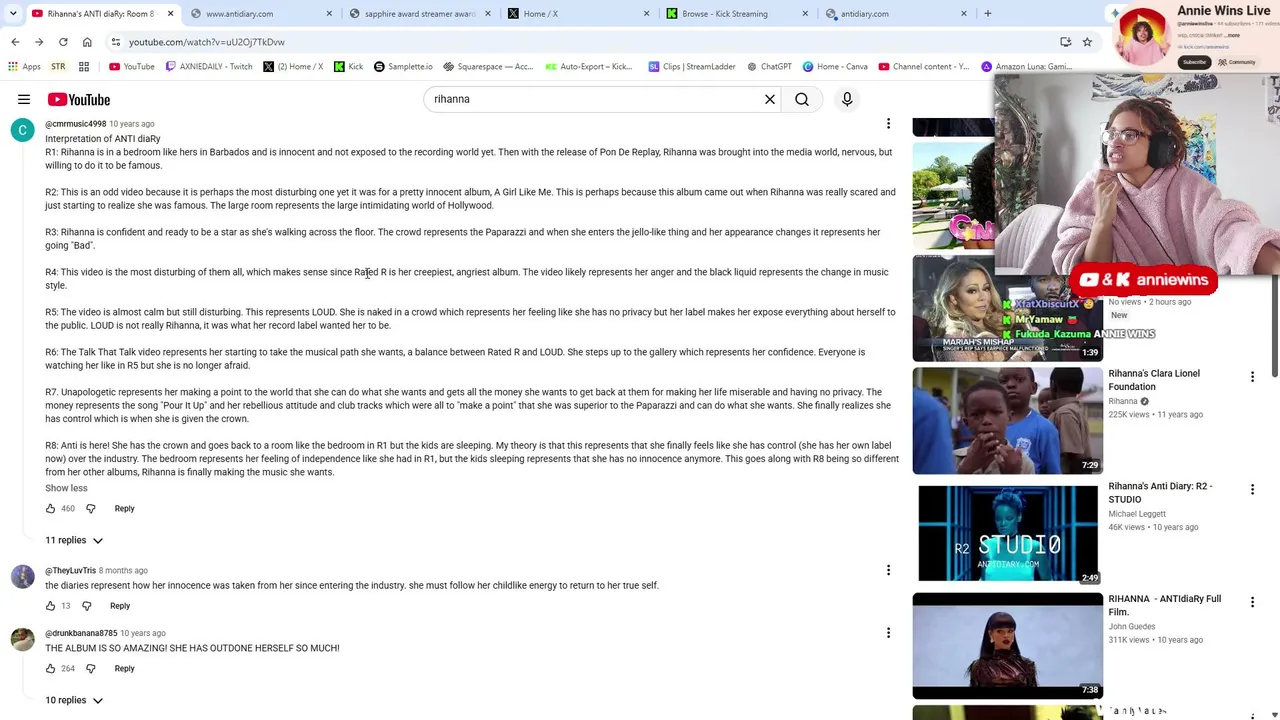Expand the 11 replies thread

pos(74,540)
